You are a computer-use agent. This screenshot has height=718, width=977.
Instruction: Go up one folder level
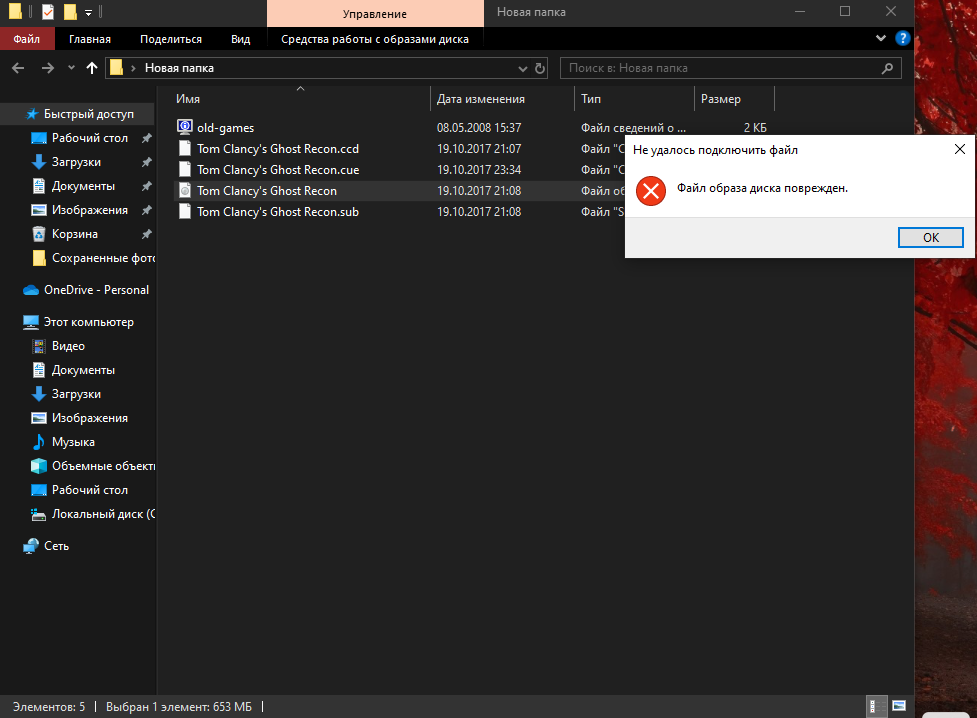[92, 68]
